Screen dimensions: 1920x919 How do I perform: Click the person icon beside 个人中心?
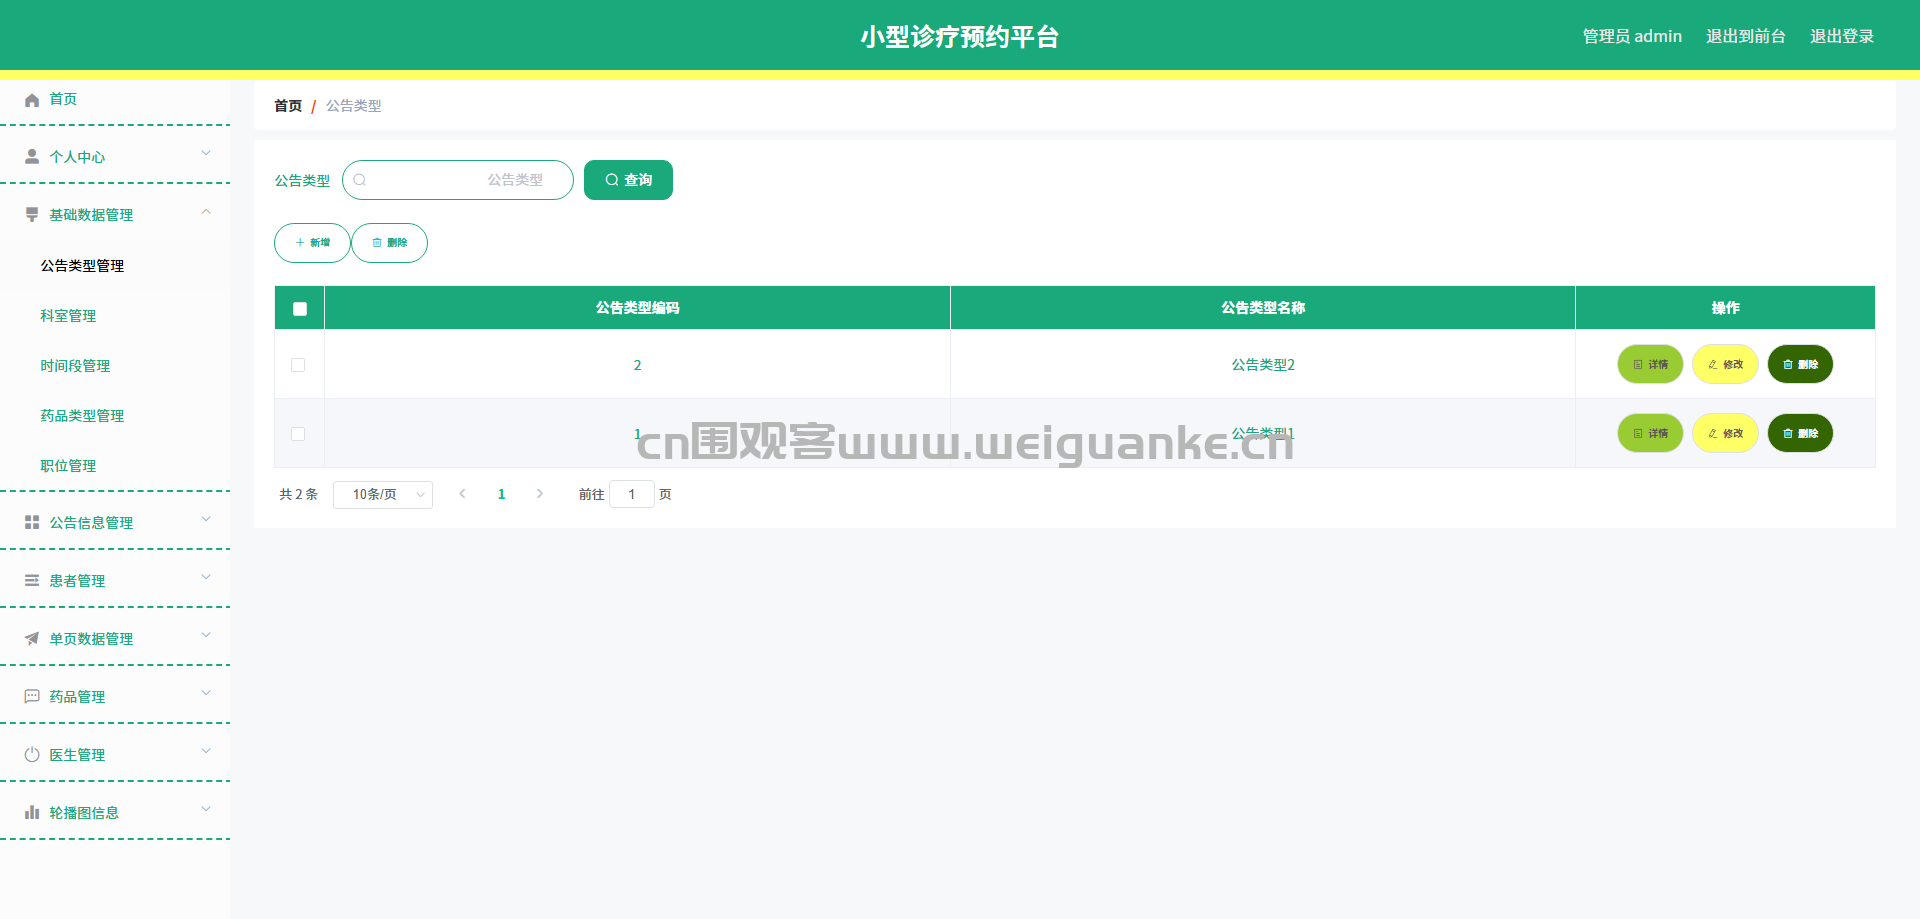pos(32,157)
